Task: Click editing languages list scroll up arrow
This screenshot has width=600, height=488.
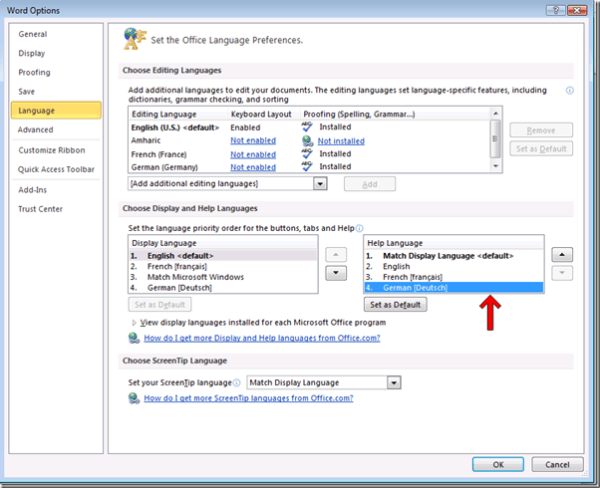Action: click(x=496, y=113)
